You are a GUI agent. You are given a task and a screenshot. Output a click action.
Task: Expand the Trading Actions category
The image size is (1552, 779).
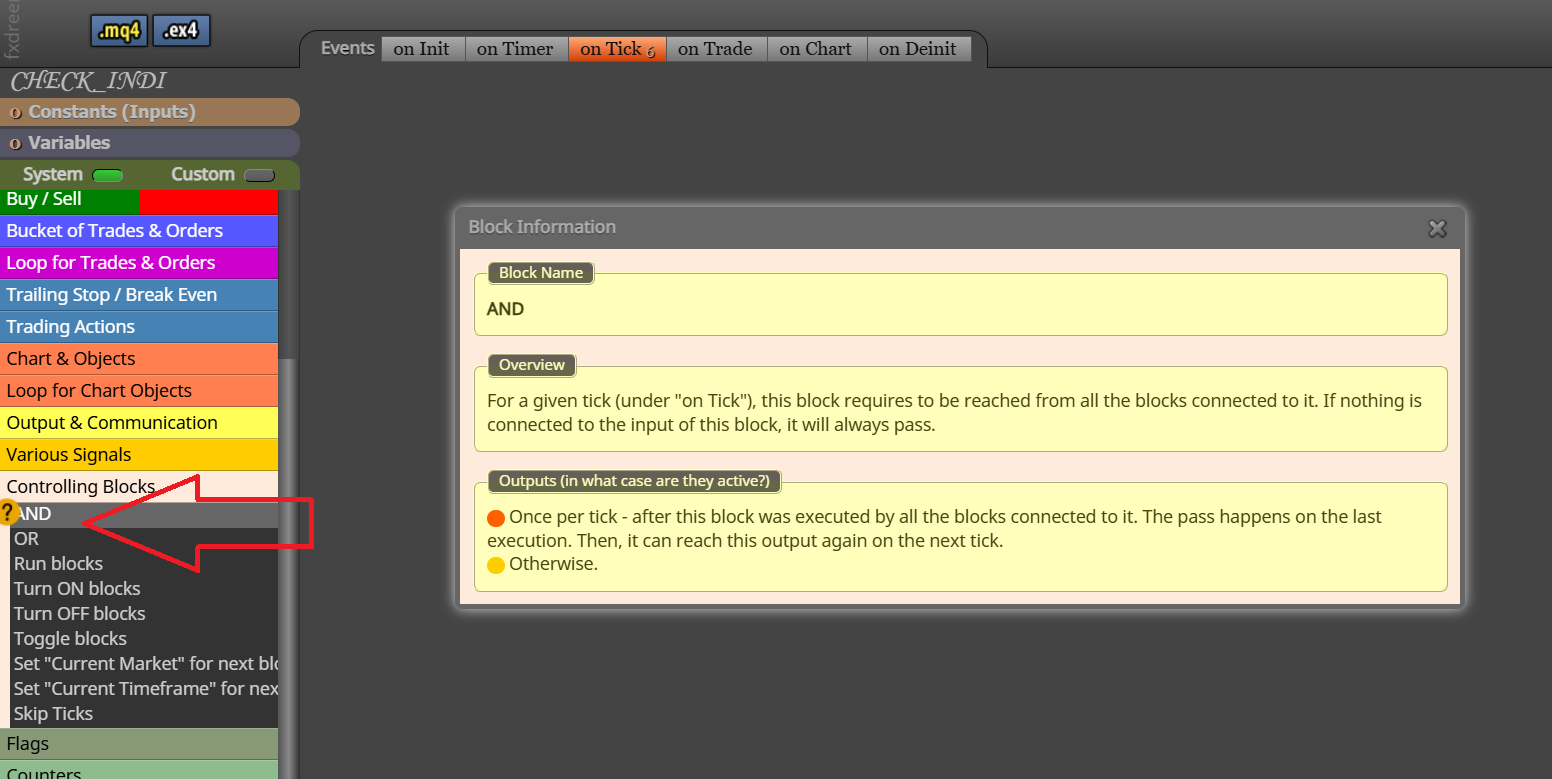click(139, 327)
